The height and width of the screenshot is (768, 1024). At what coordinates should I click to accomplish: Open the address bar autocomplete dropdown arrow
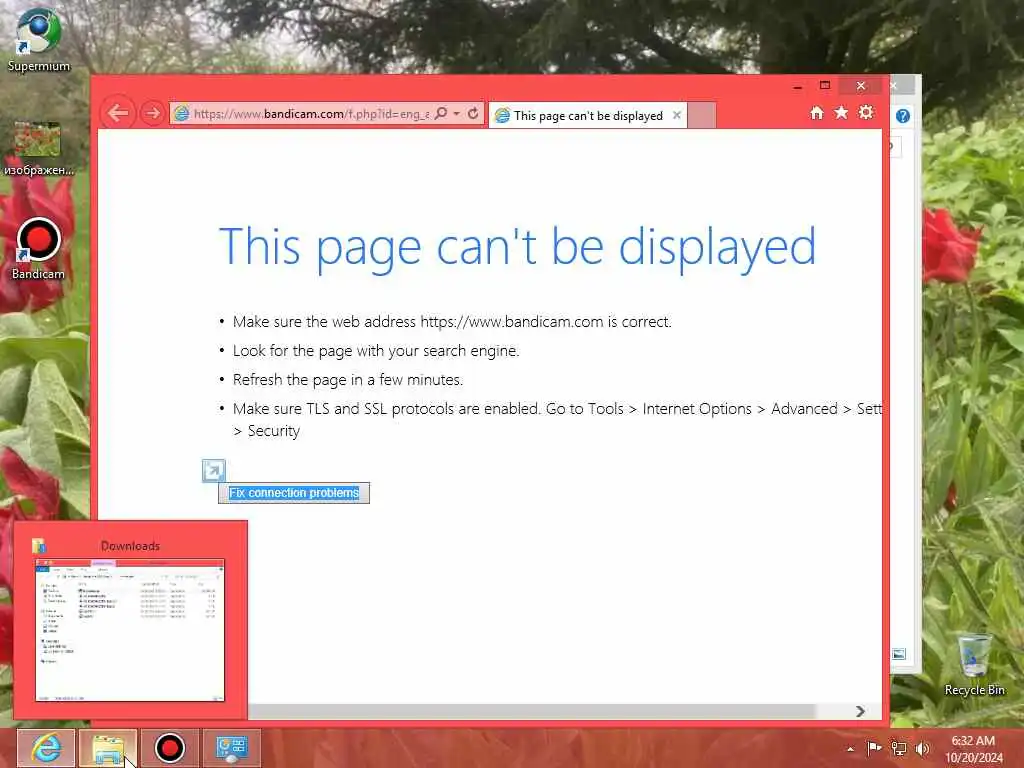tap(456, 114)
